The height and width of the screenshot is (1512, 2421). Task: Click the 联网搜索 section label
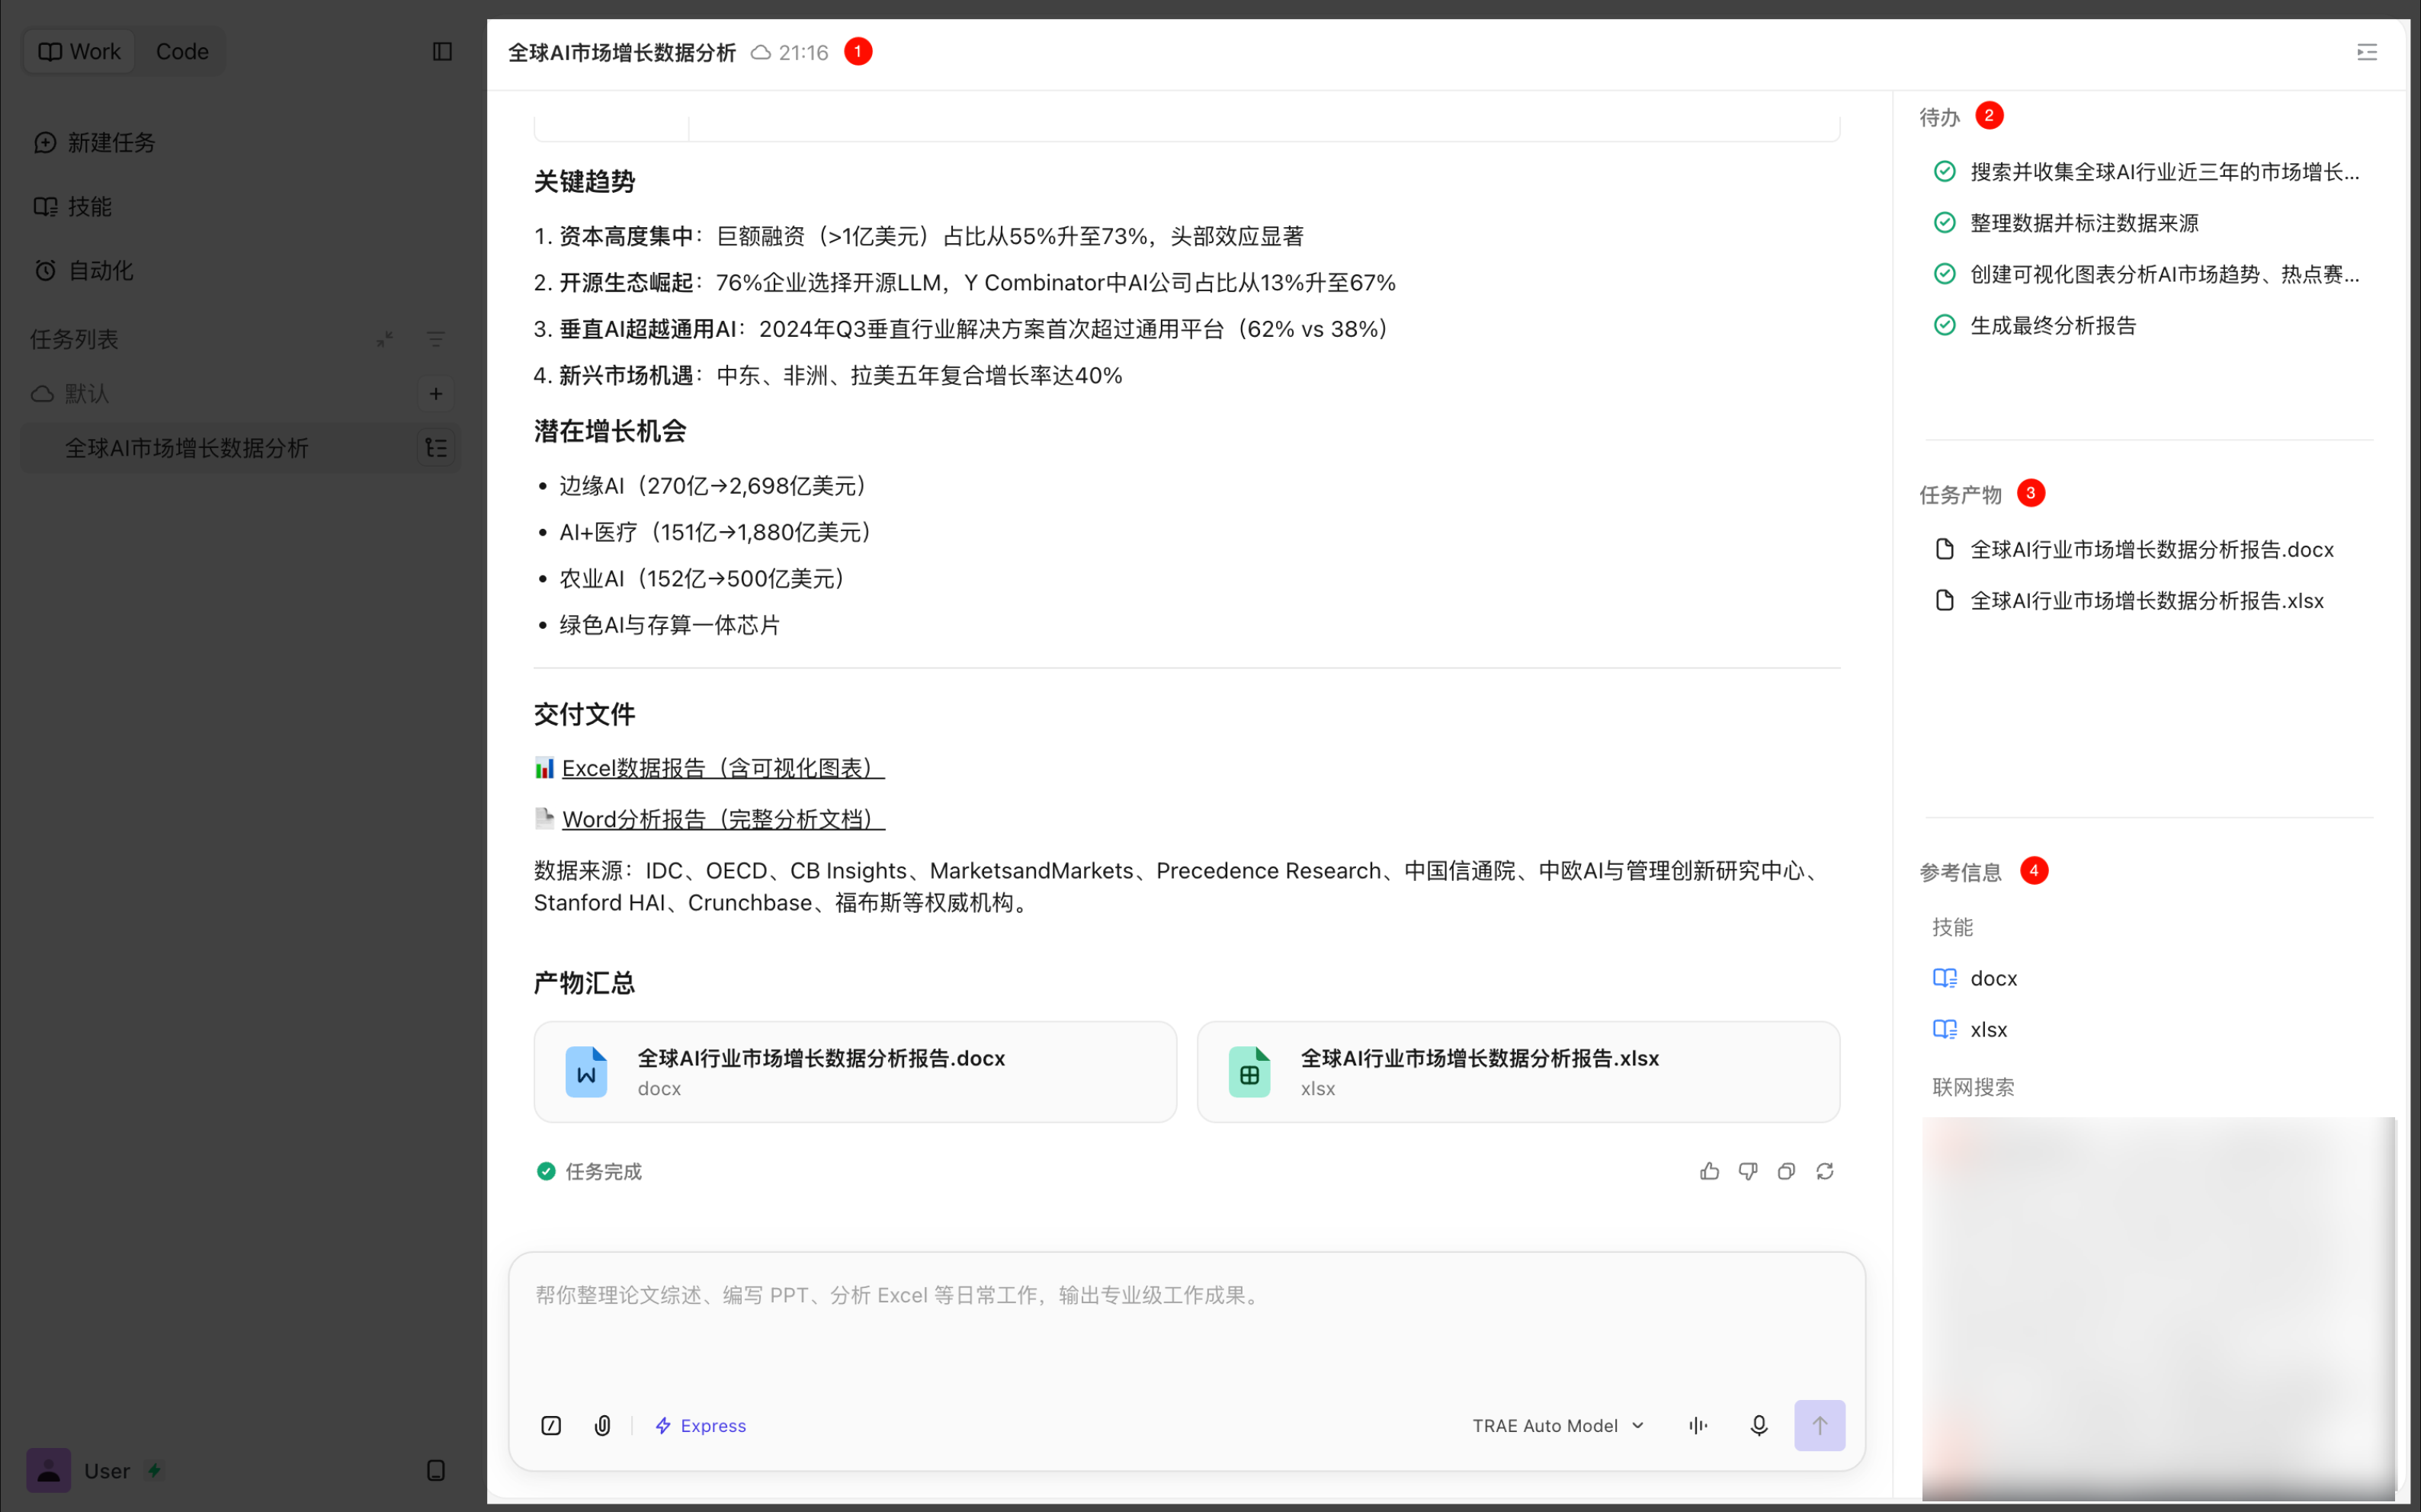[x=1973, y=1087]
